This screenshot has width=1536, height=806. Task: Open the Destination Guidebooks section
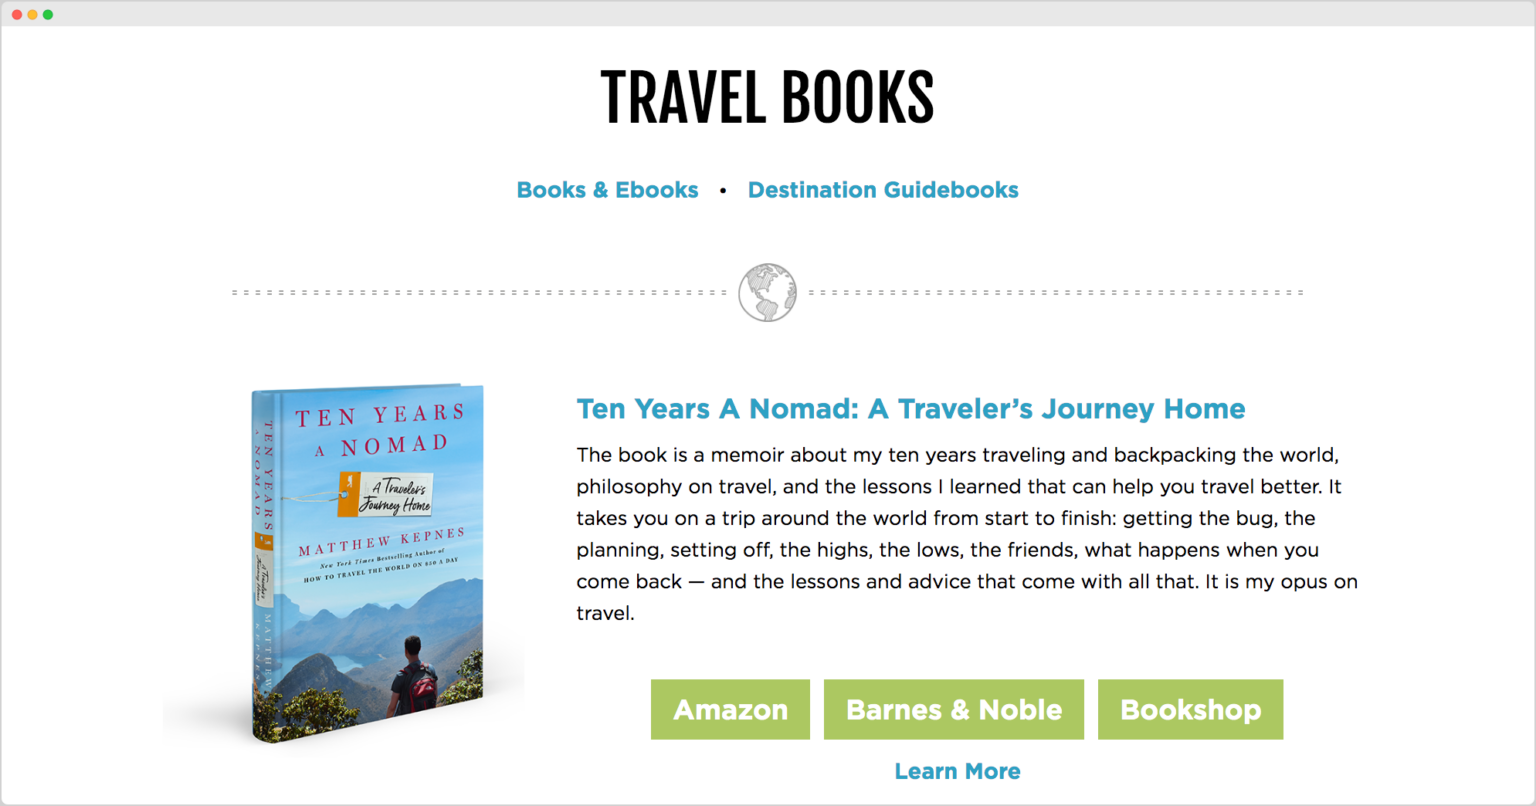click(883, 189)
